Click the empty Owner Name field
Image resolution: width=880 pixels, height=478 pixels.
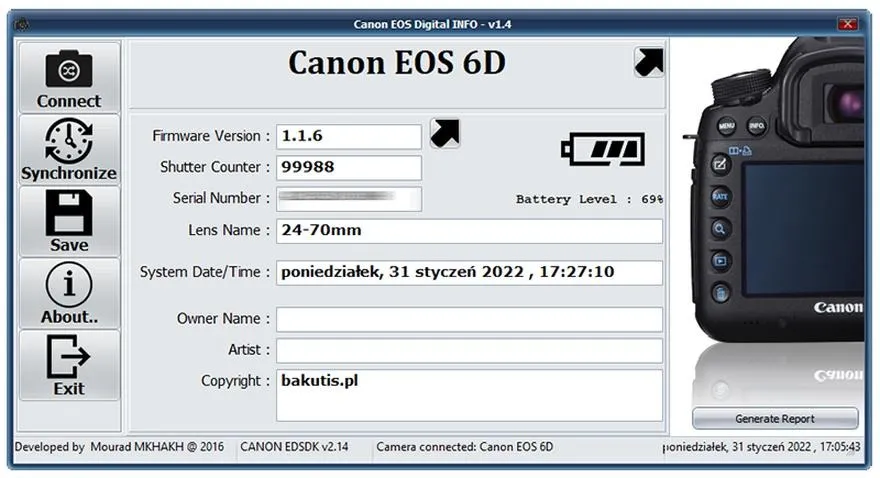click(x=469, y=319)
